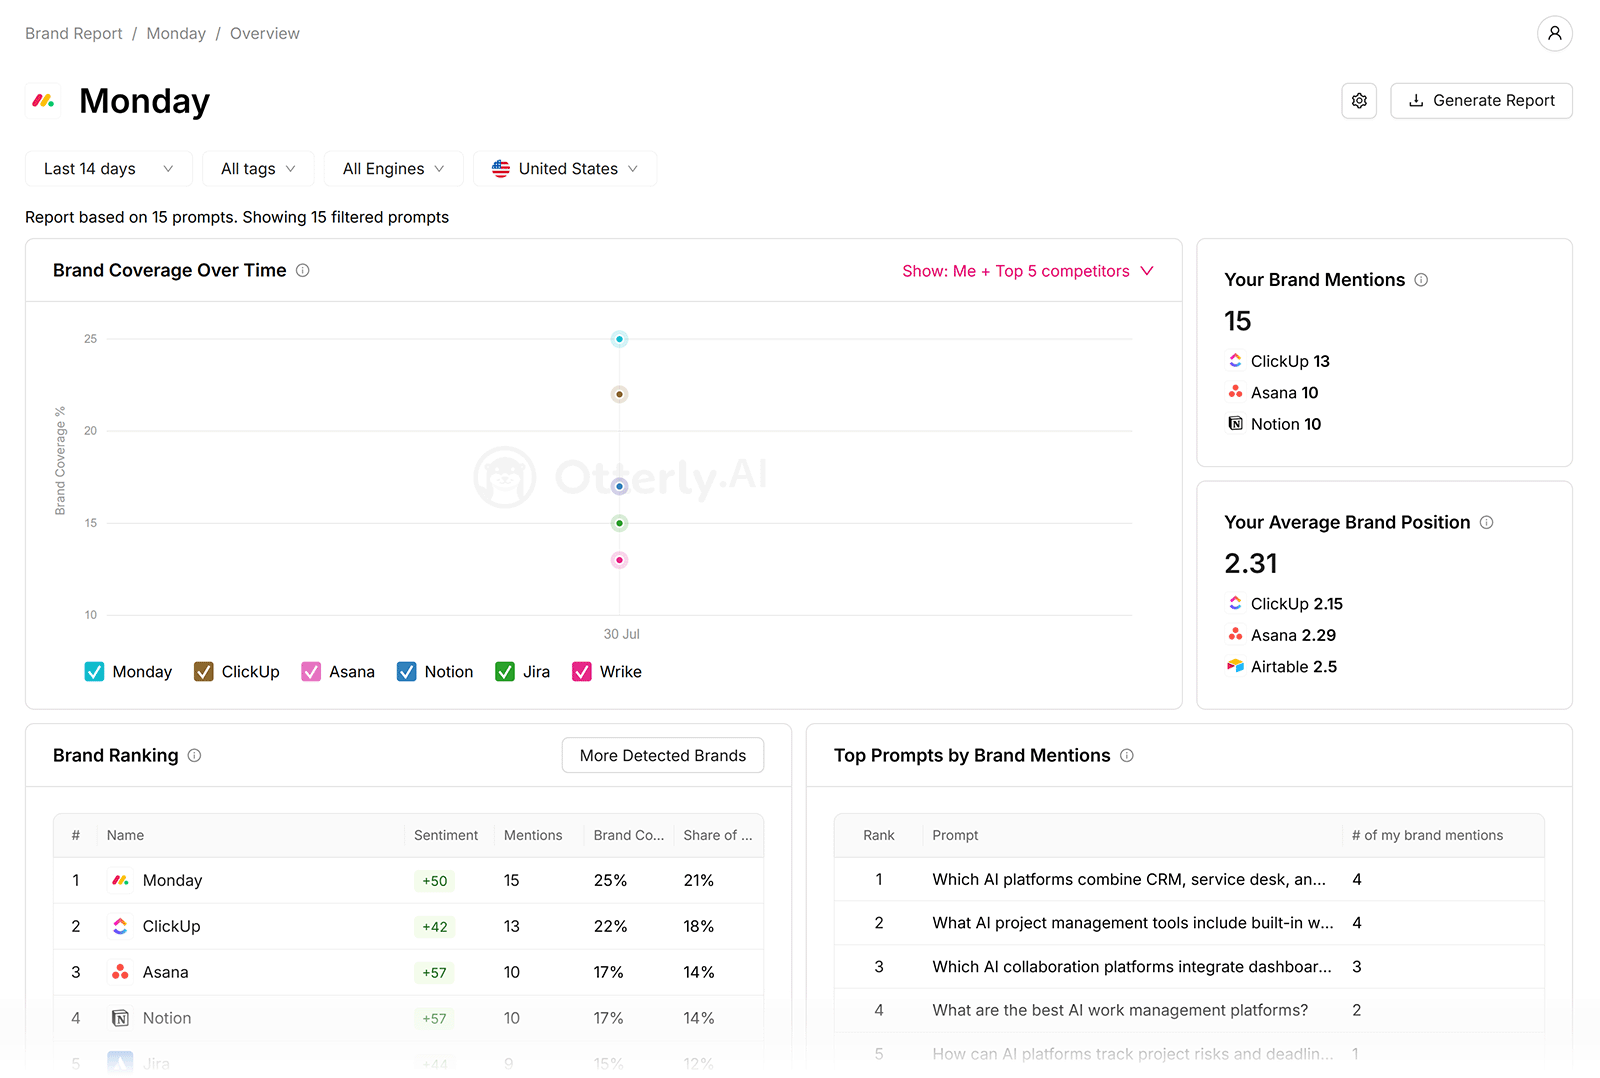Click Asana logo in Brand Ranking table

pyautogui.click(x=120, y=972)
